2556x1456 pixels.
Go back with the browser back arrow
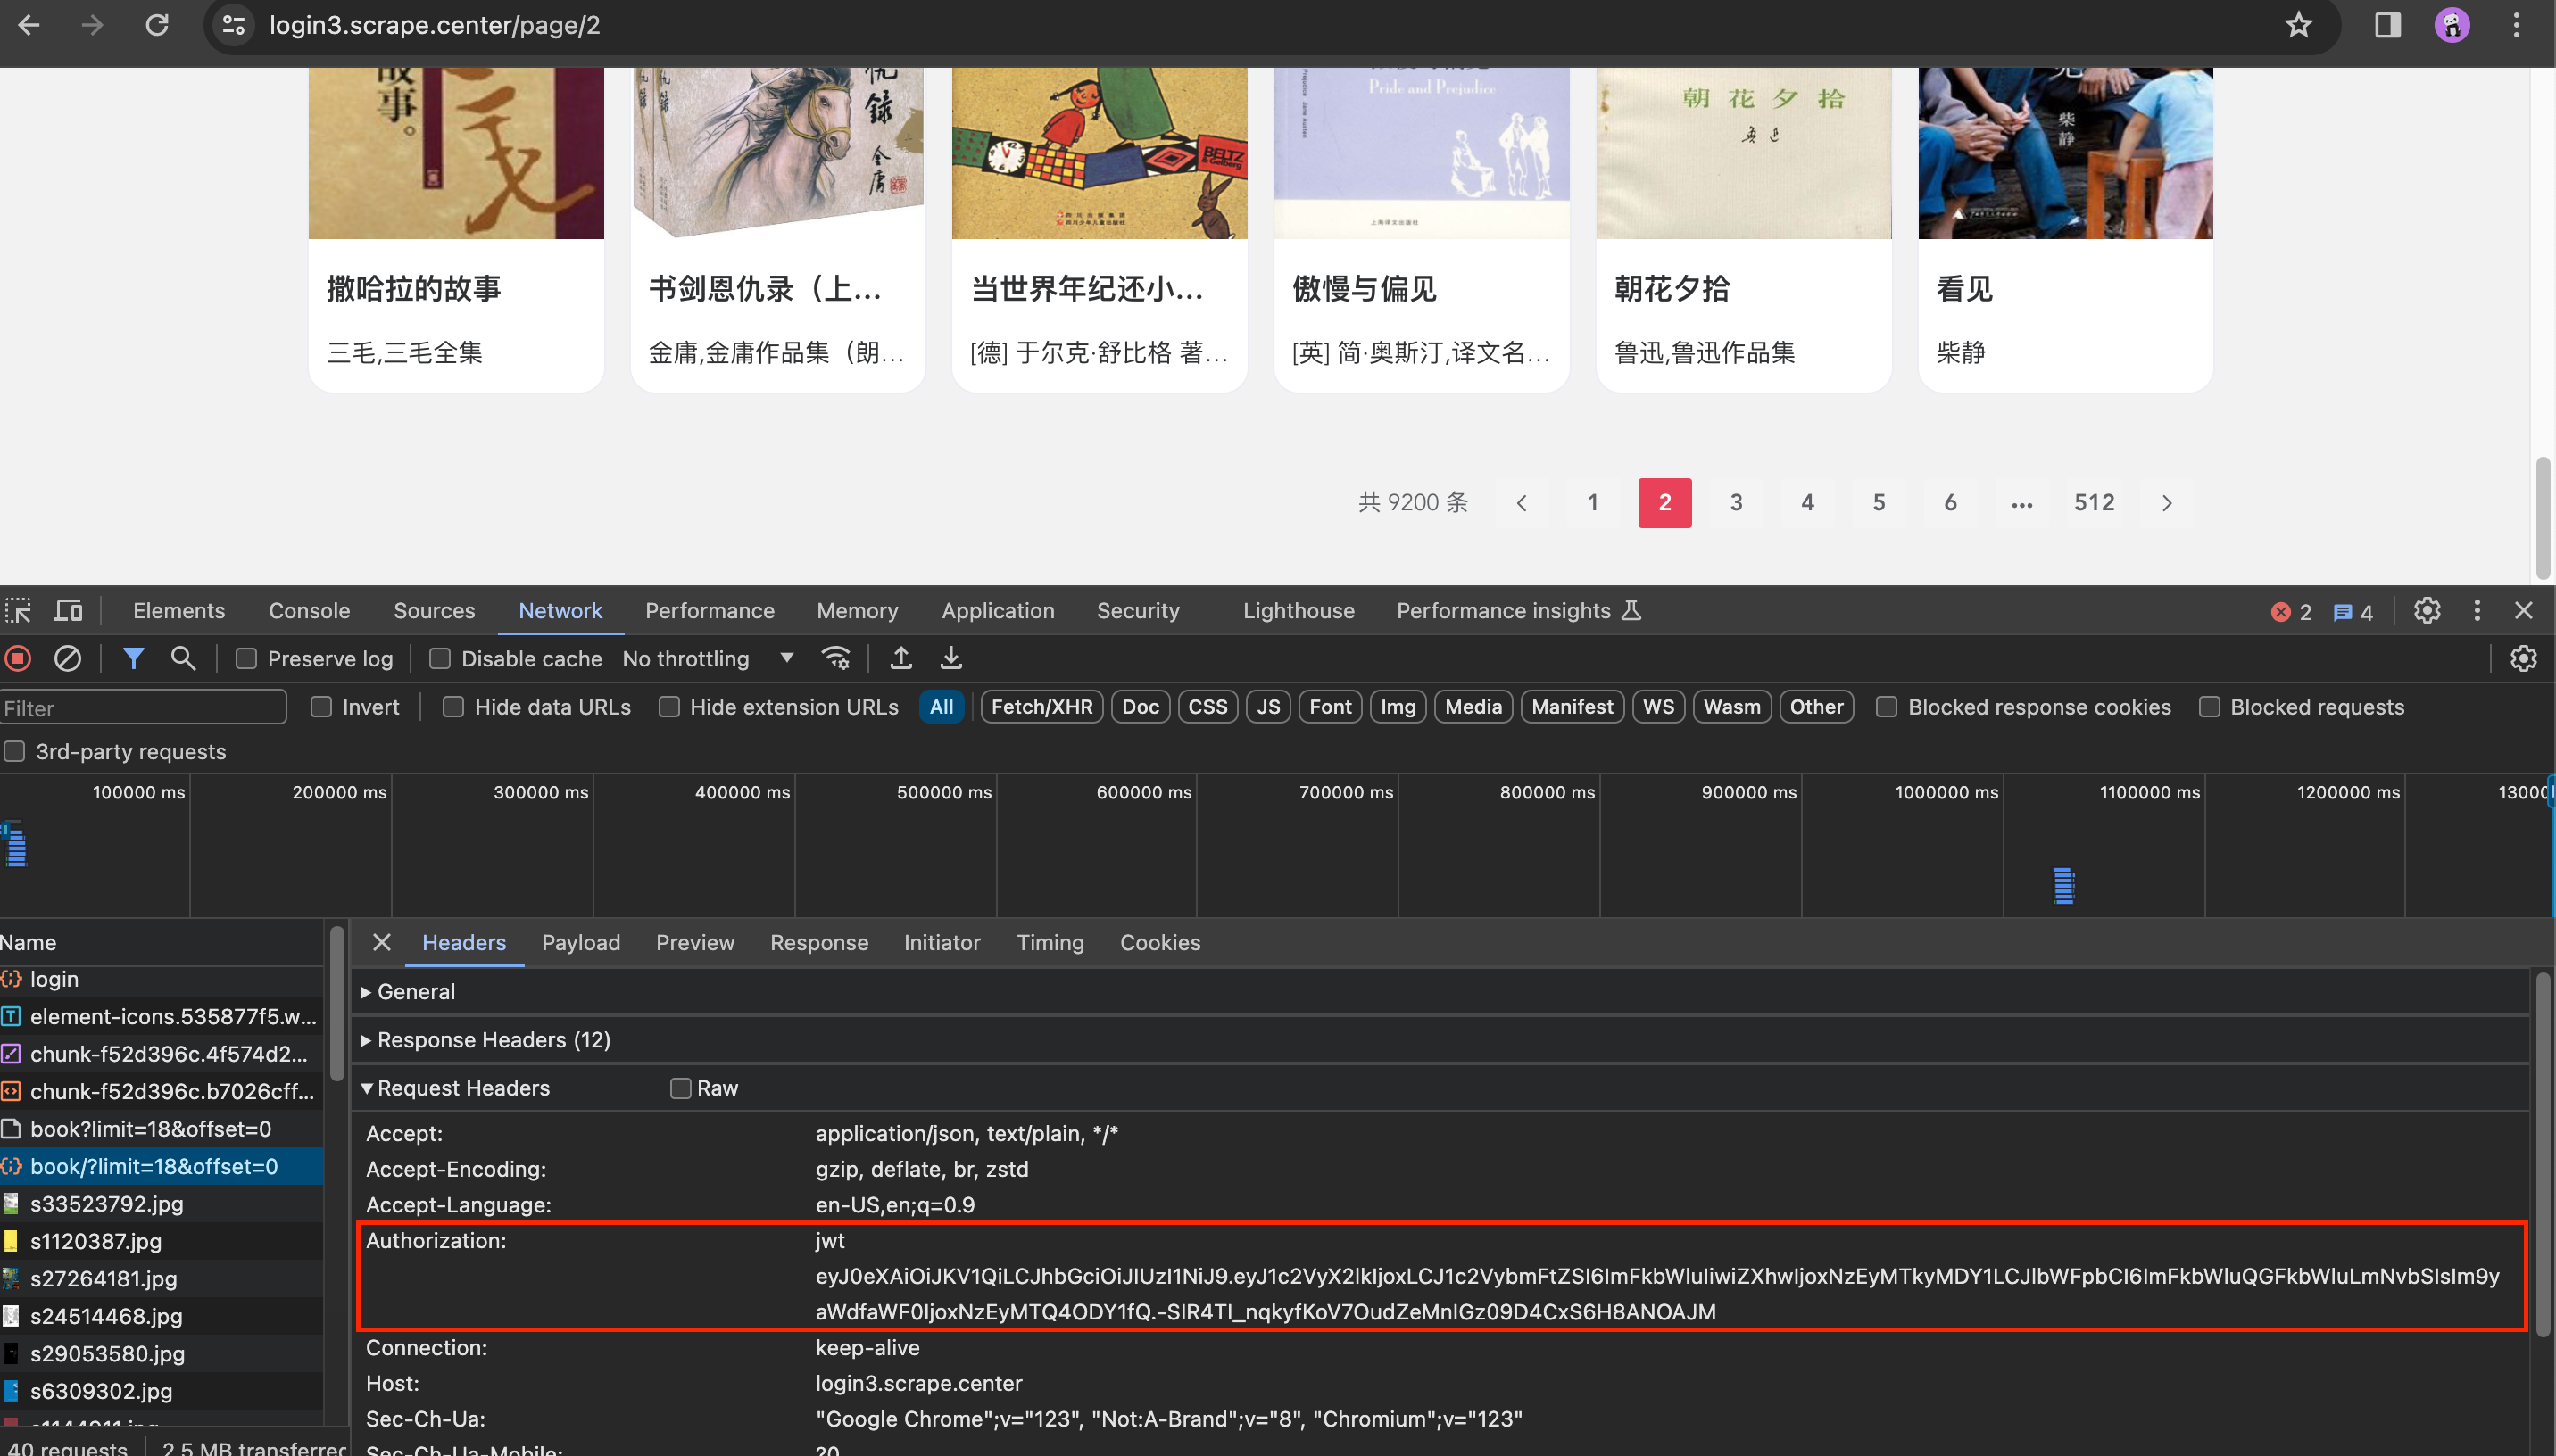29,25
